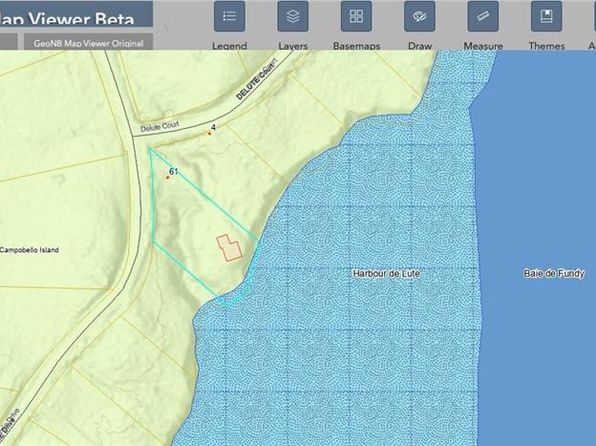Click the Themes text label
Screen dimensions: 596x446
(546, 46)
